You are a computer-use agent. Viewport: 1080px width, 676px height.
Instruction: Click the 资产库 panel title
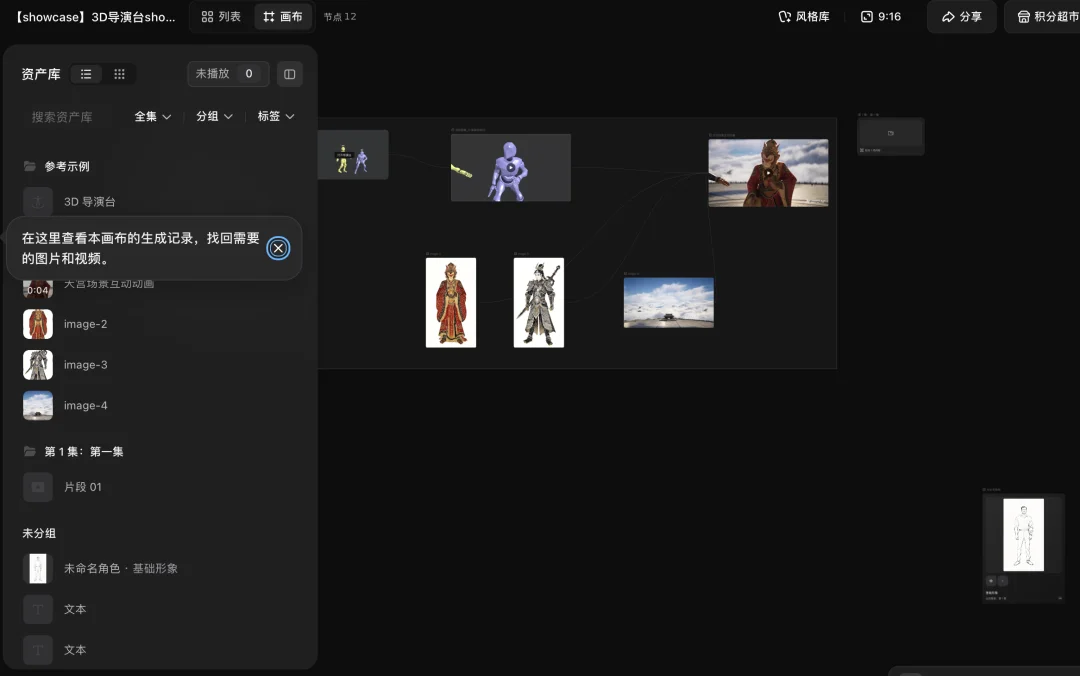(x=41, y=74)
